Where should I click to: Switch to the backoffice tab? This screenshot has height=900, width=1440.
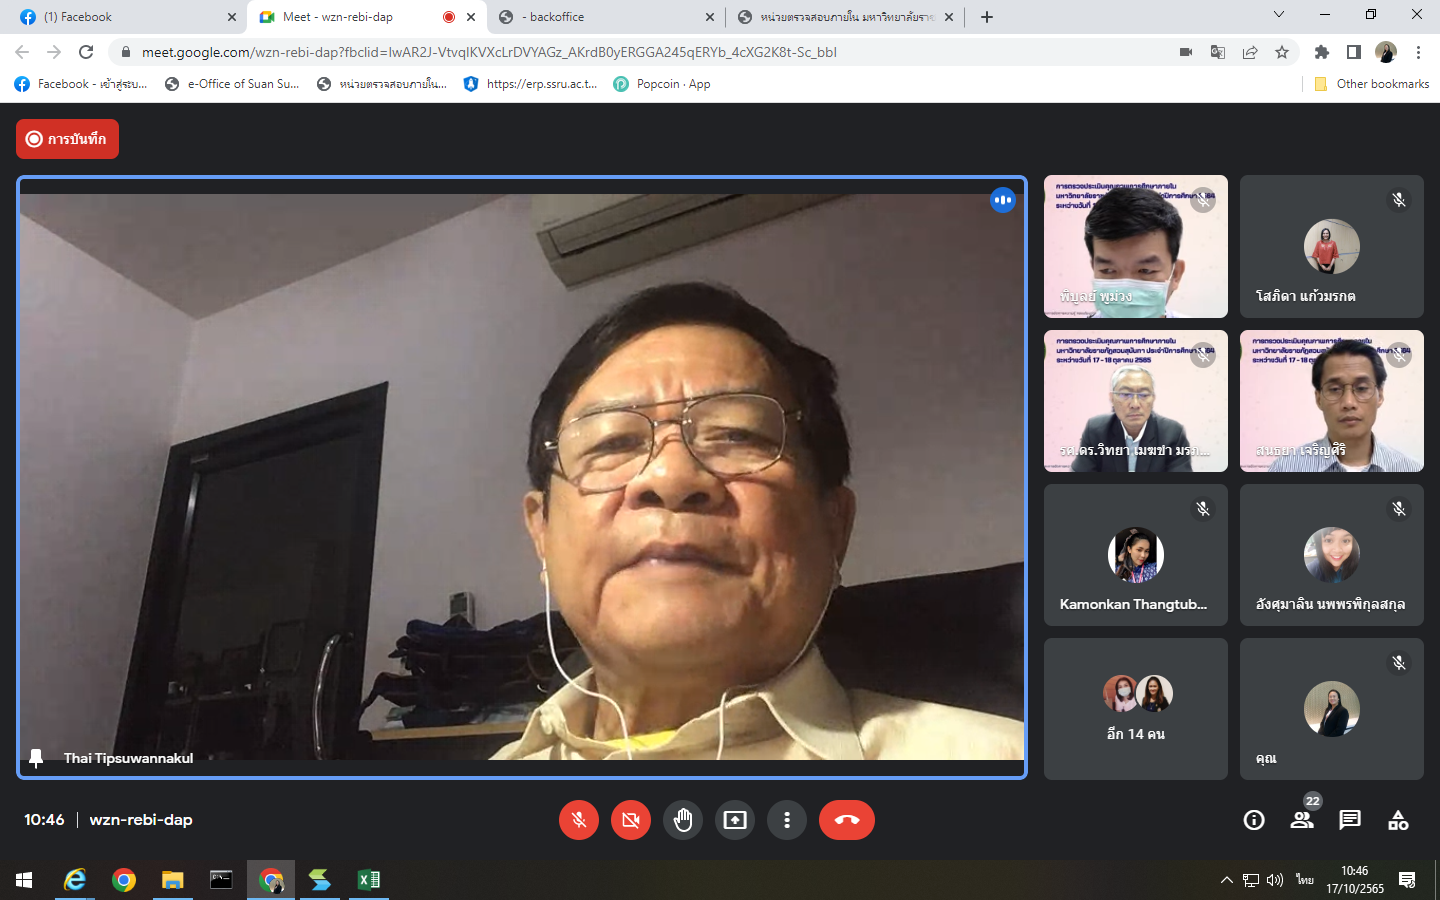coord(604,17)
